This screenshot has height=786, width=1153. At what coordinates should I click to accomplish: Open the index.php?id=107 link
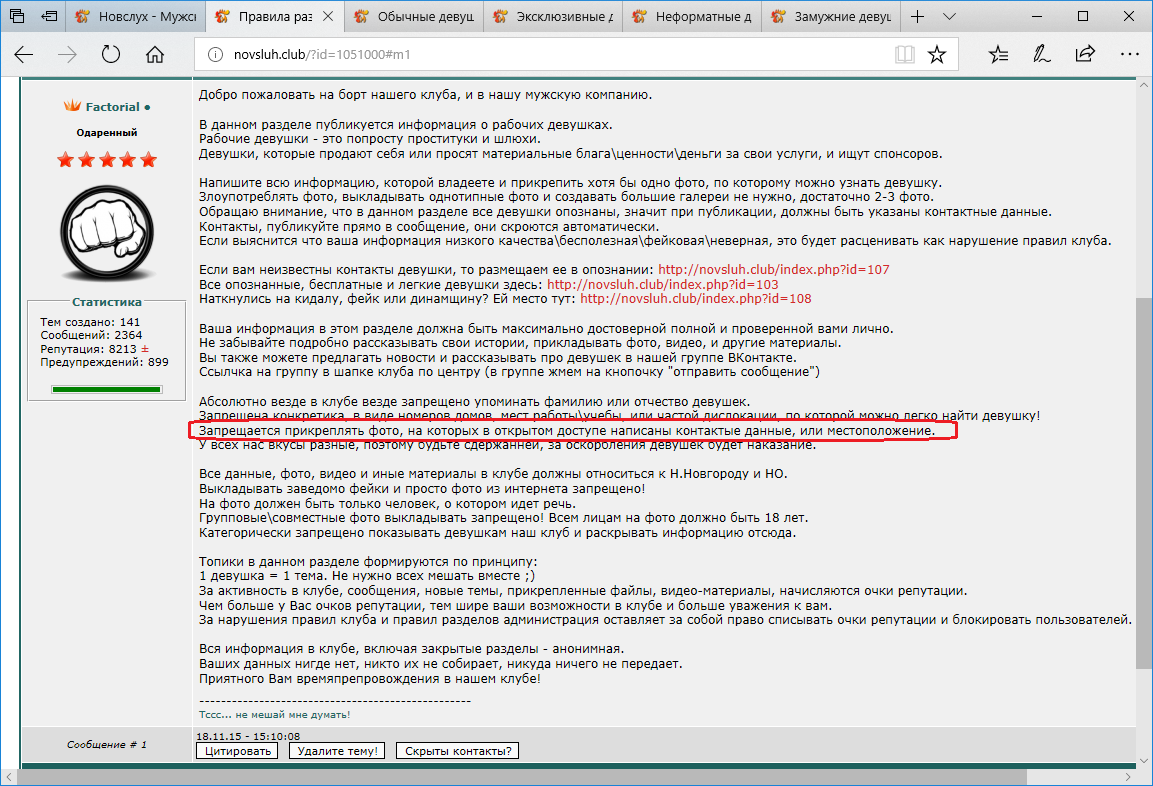click(x=773, y=270)
